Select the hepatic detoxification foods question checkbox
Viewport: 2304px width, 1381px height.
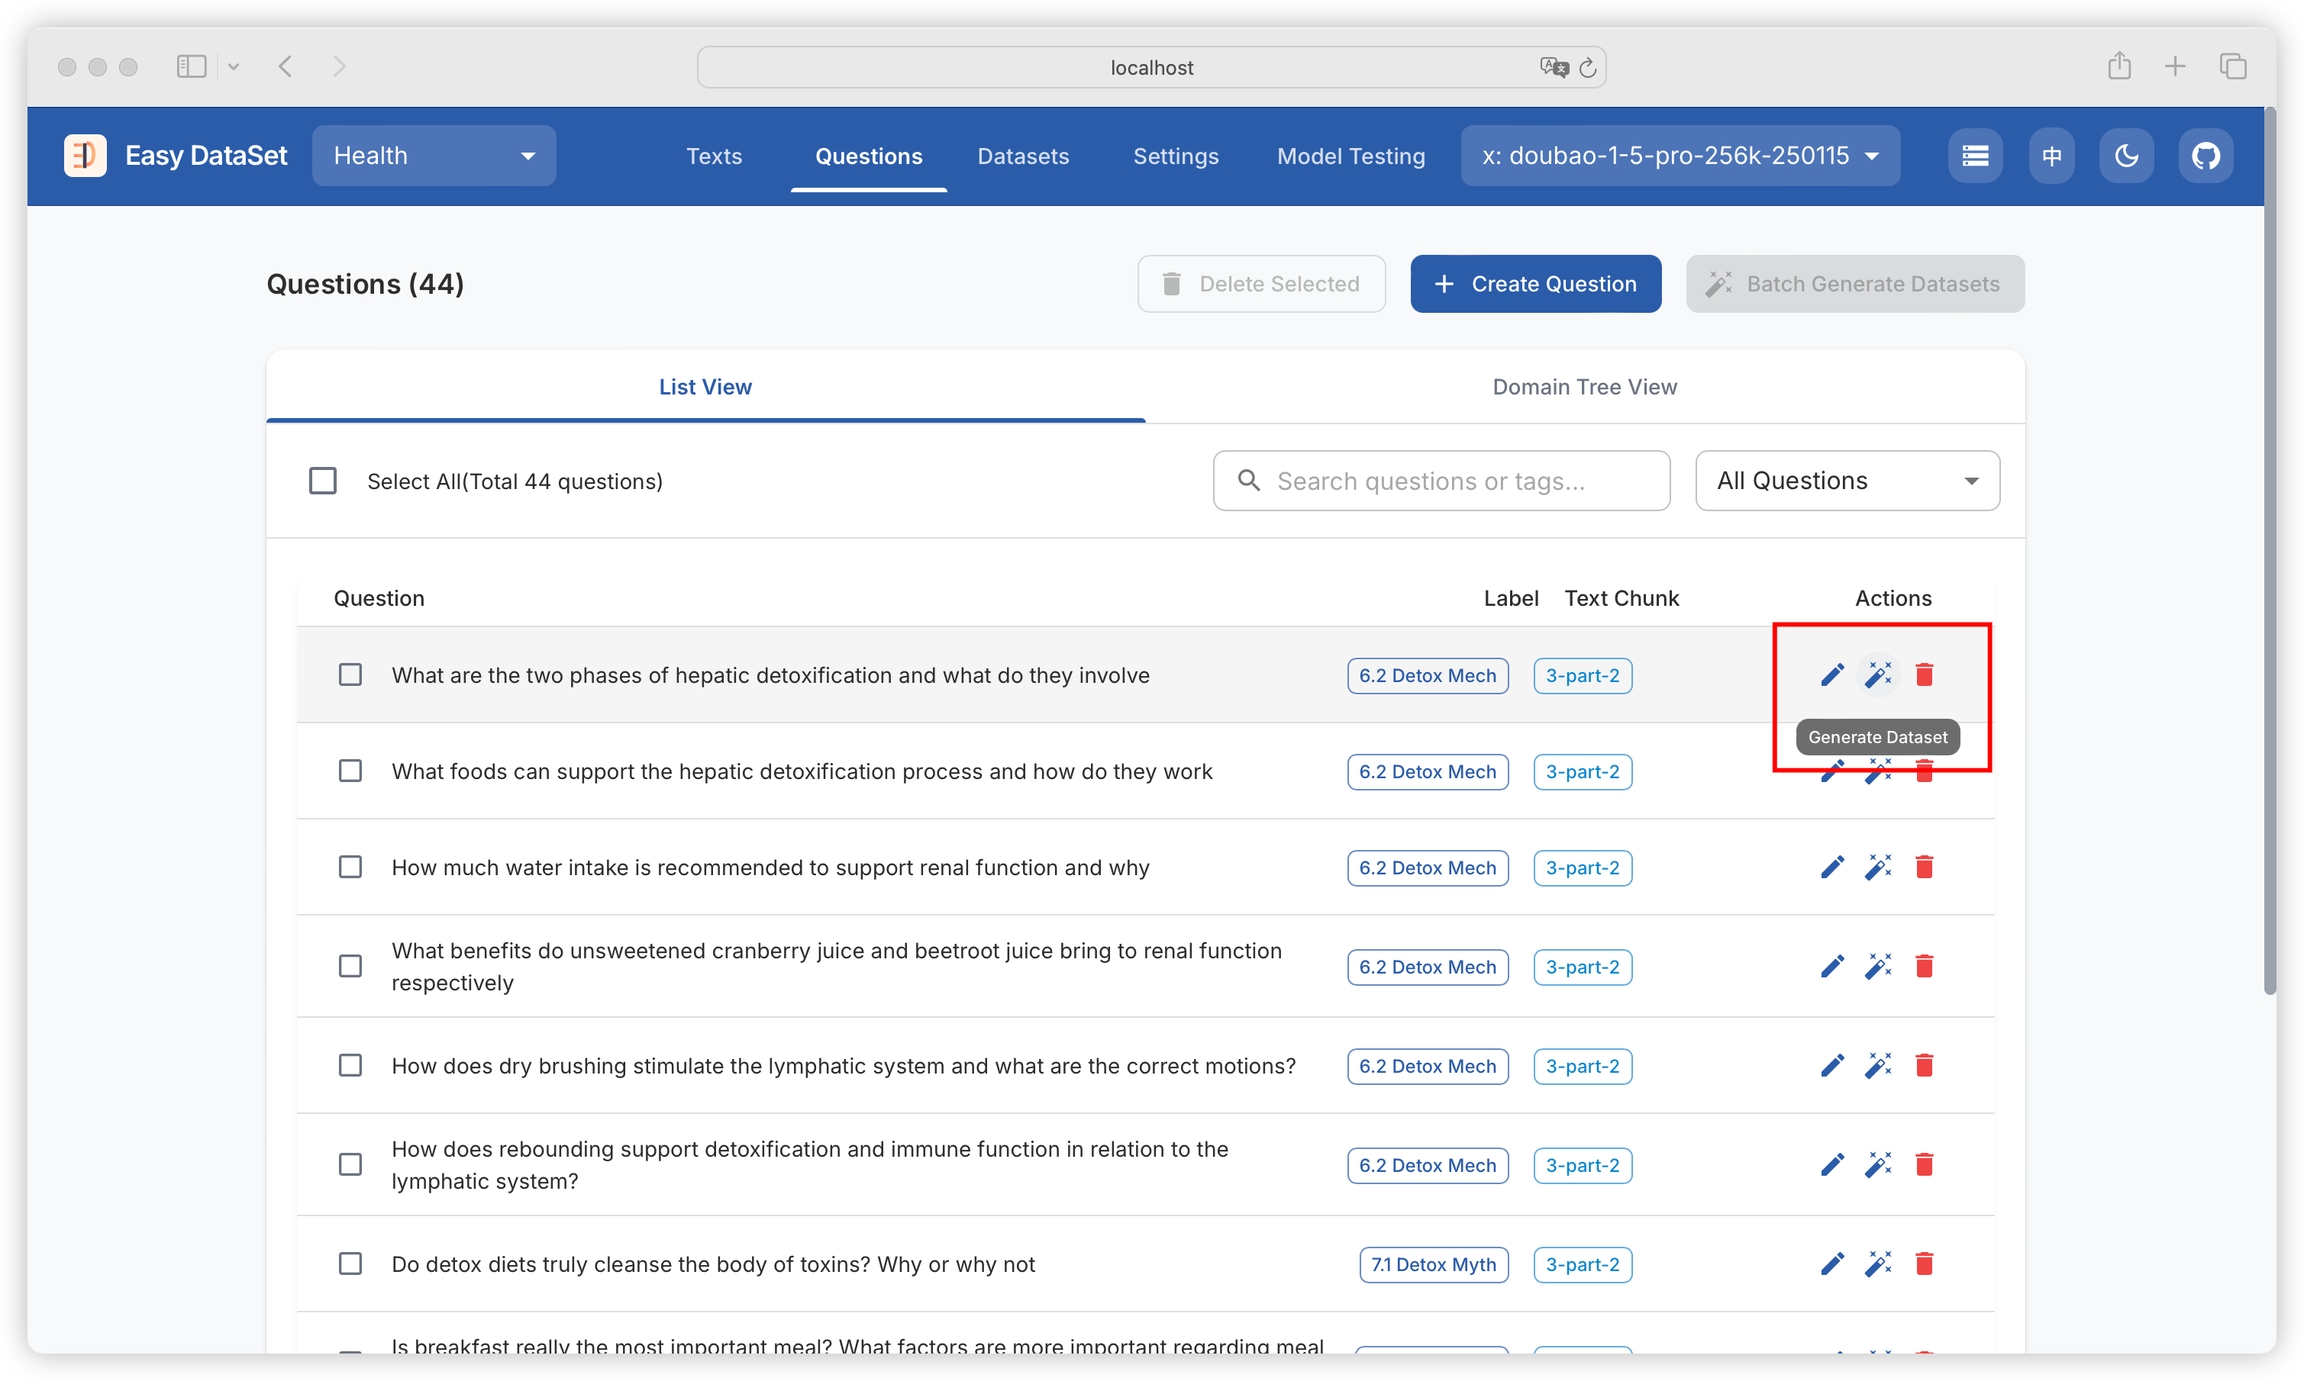tap(350, 771)
